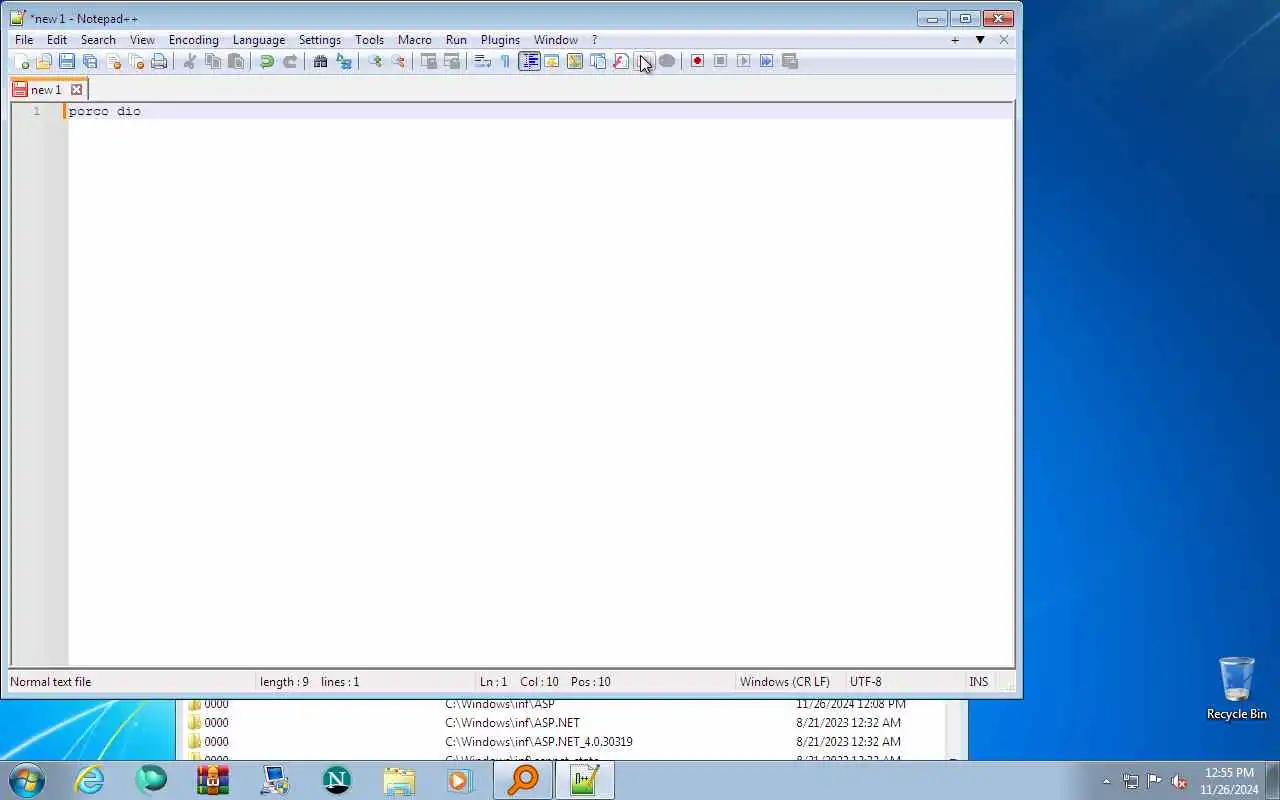Open the Edit menu

[x=57, y=40]
